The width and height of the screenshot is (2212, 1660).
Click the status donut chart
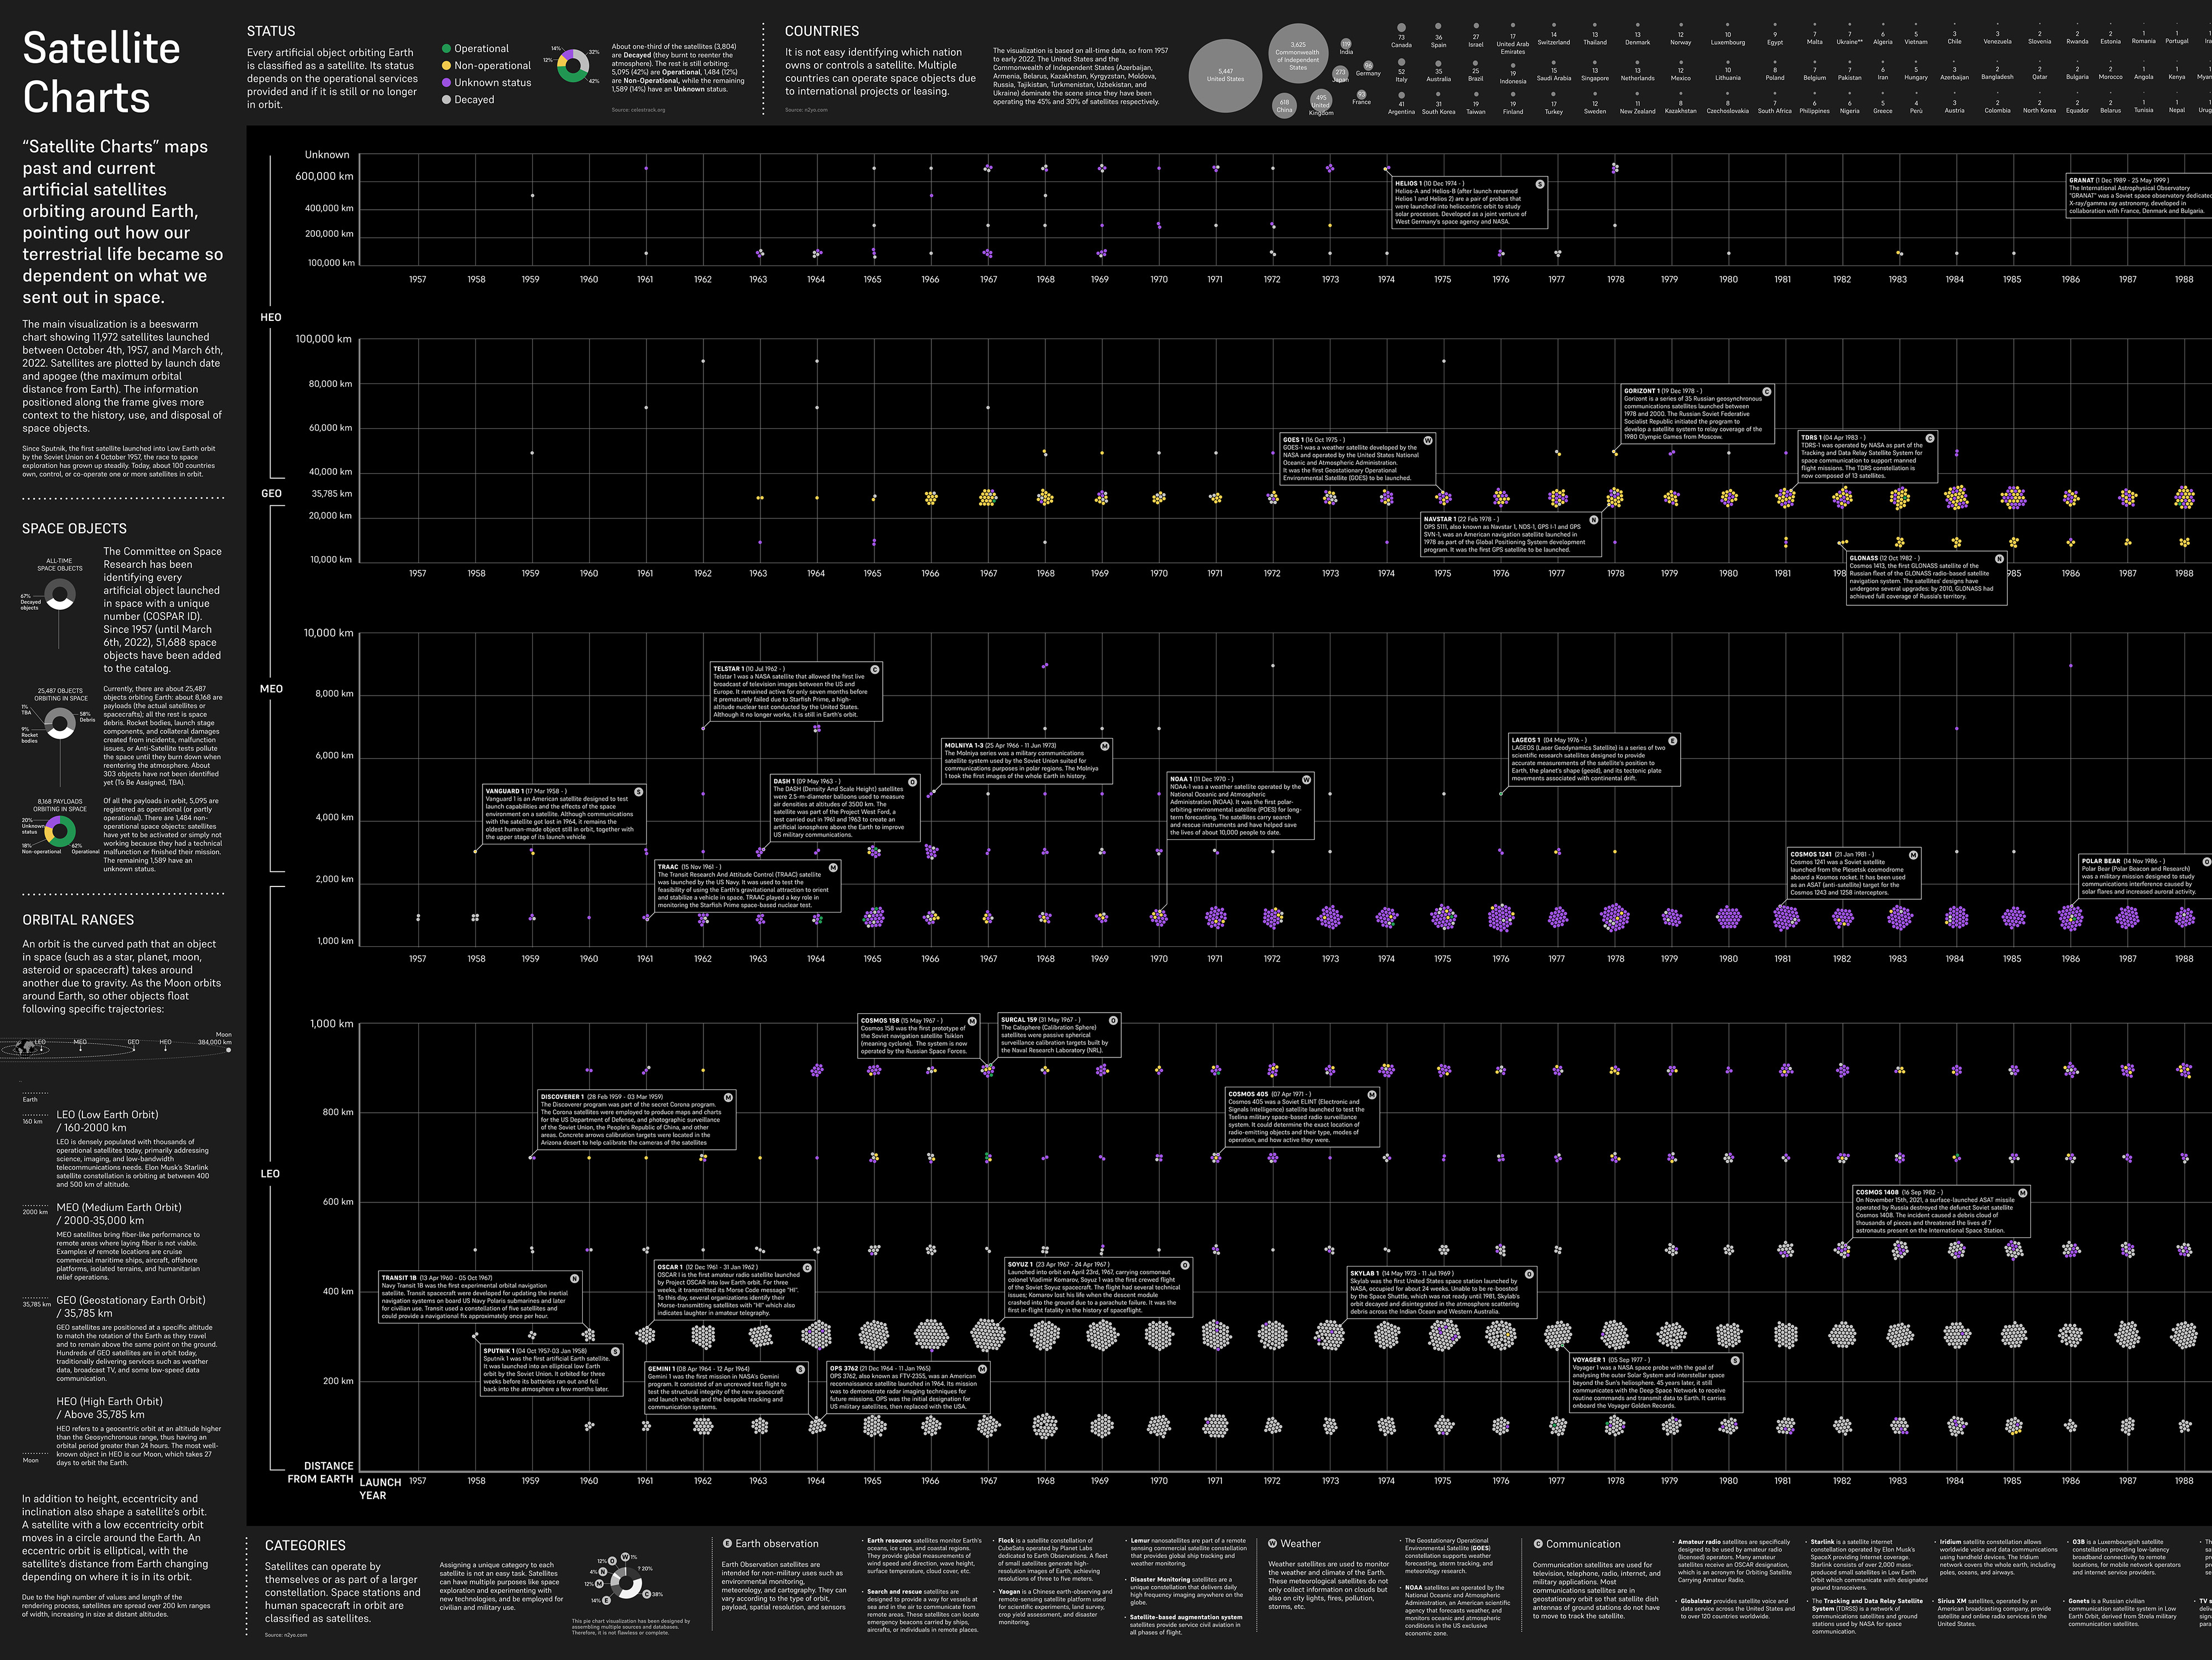573,66
